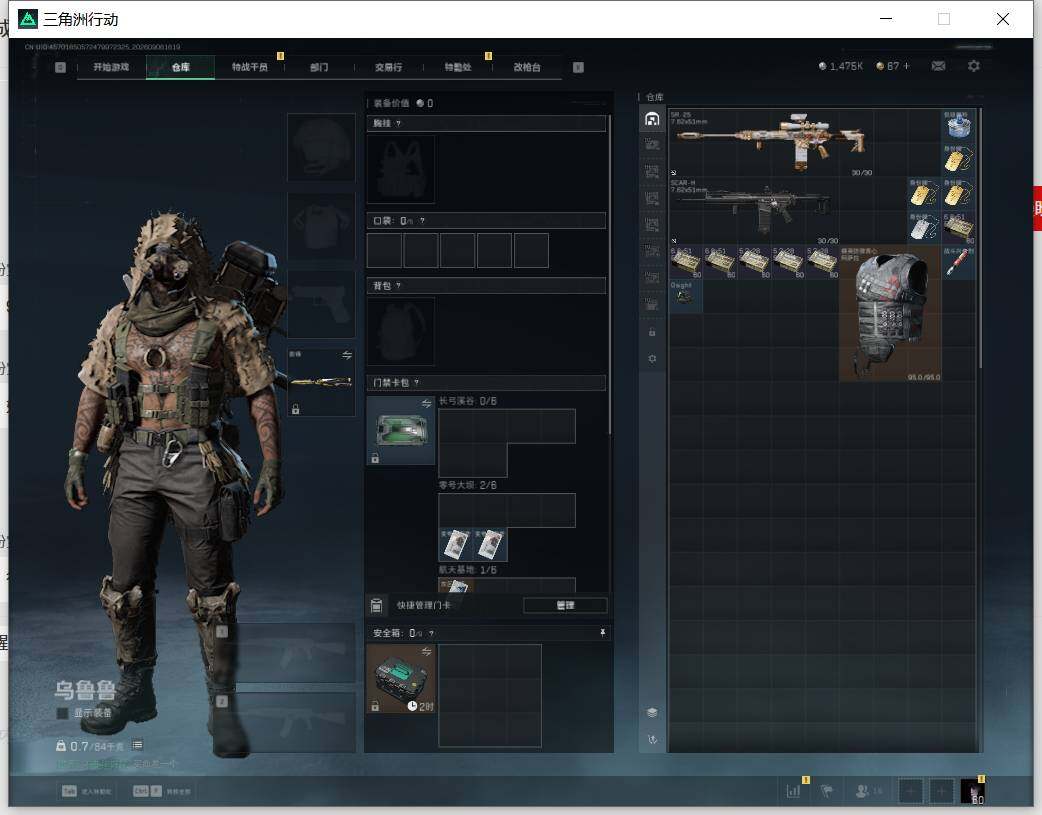Screen dimensions: 1042x815
Task: Click the safe box thumbnail with 2时 timer
Action: (401, 679)
